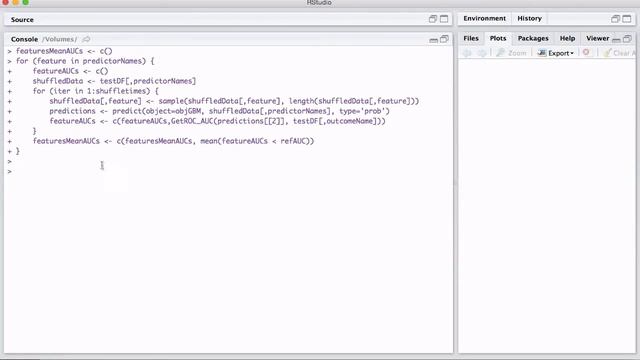Click the Clear All plots broom button
640x360 pixels.
619,53
